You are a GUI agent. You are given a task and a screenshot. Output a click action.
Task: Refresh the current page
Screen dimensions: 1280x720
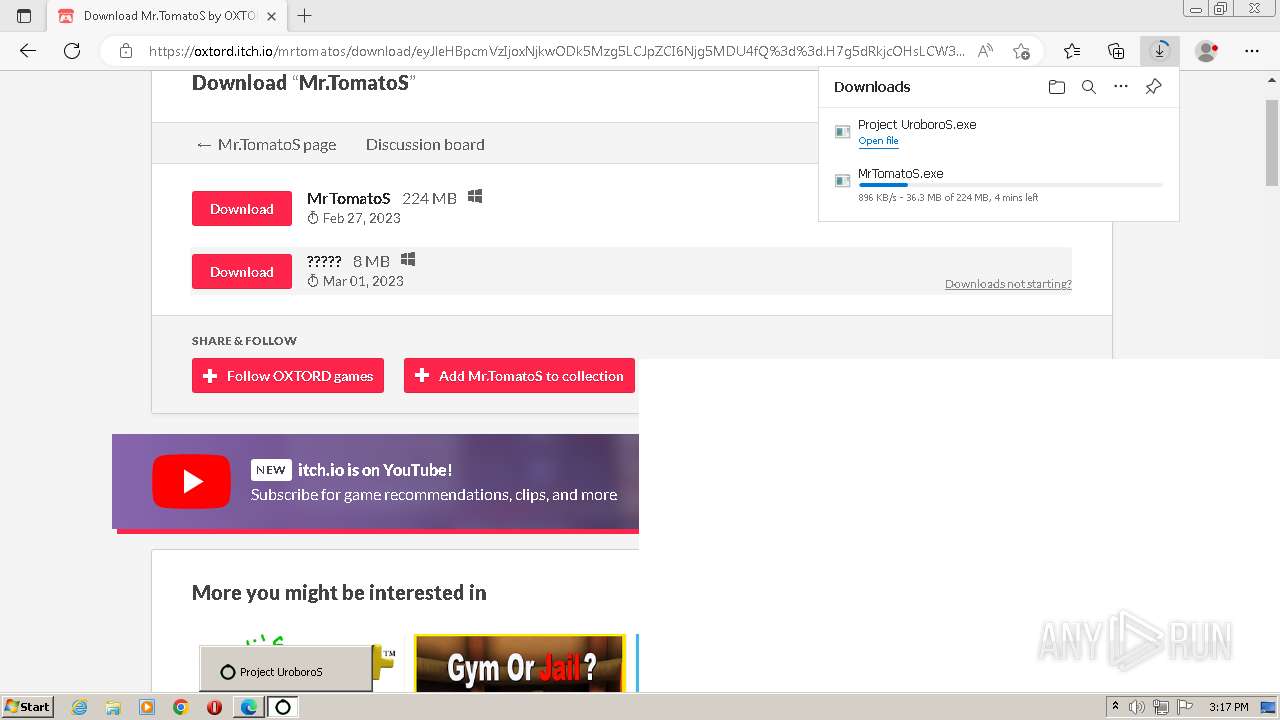point(72,51)
